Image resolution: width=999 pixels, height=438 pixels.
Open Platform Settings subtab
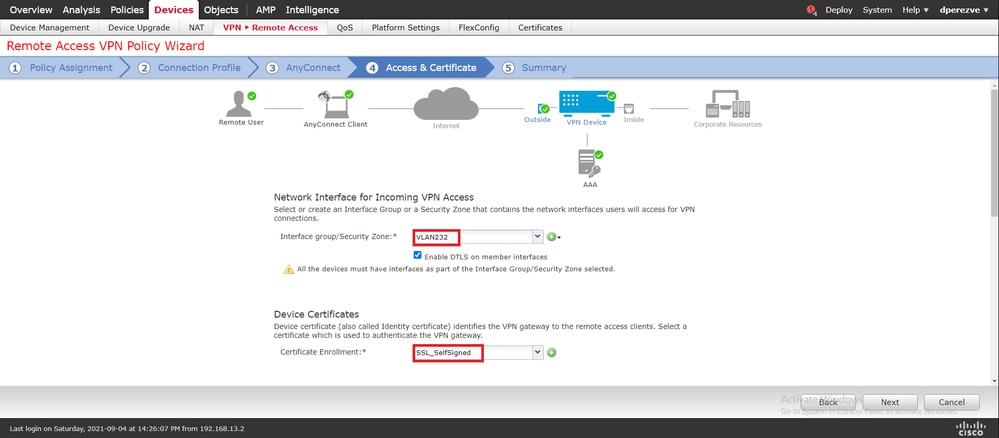pos(406,27)
